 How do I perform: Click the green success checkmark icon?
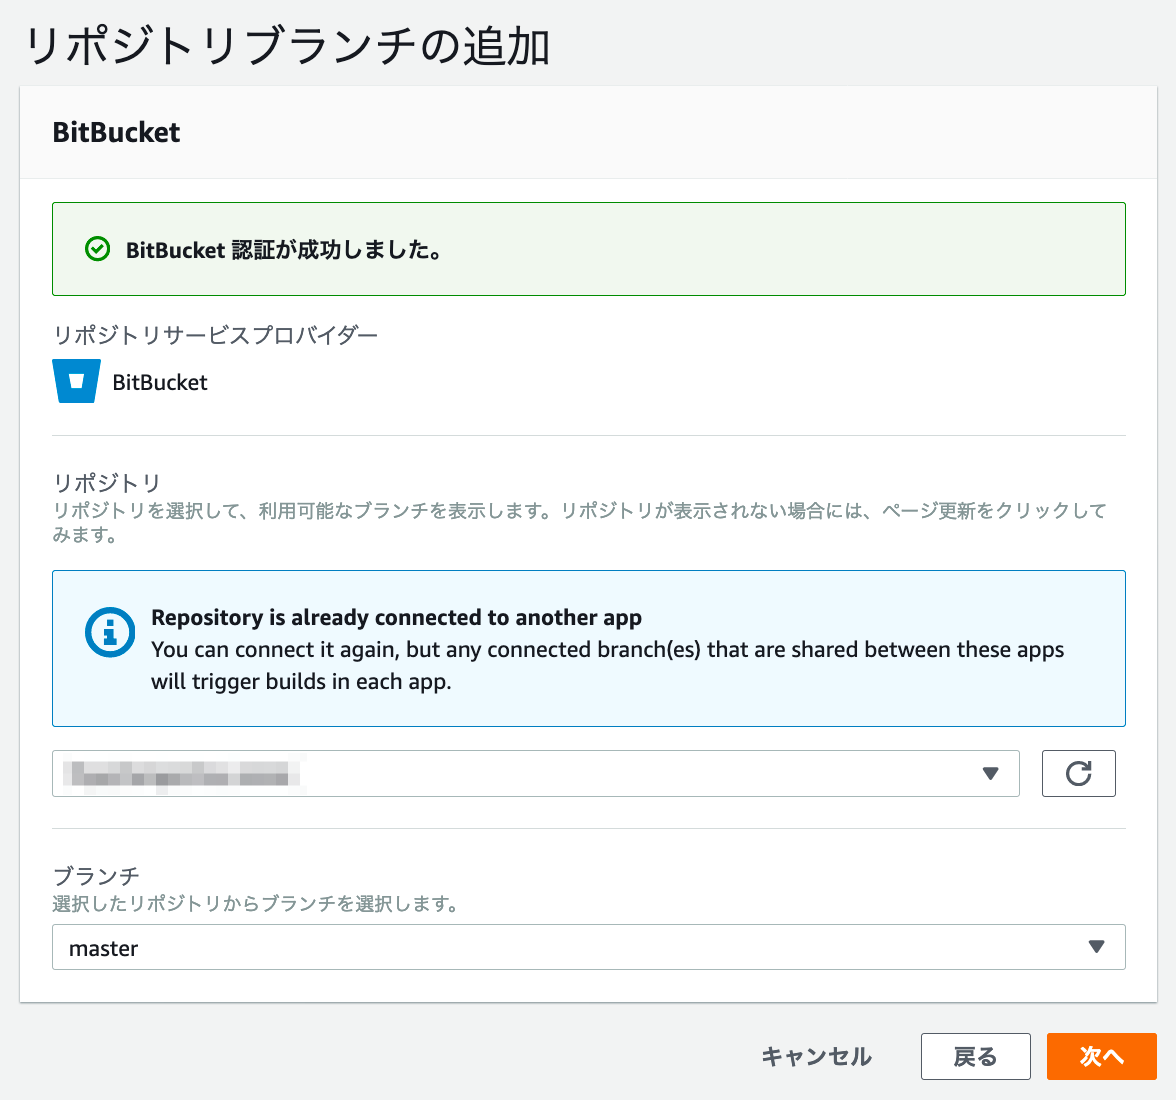98,249
